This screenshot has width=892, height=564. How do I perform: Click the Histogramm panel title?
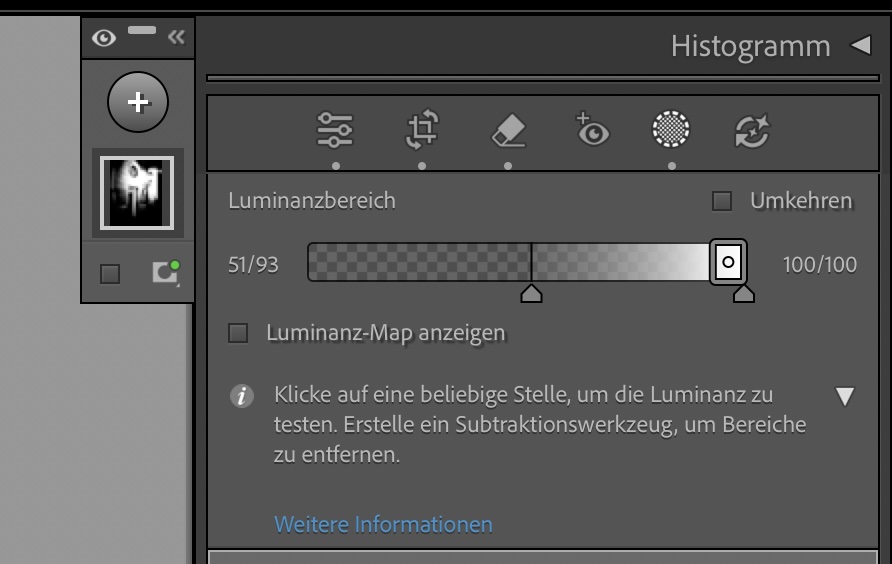pos(750,45)
